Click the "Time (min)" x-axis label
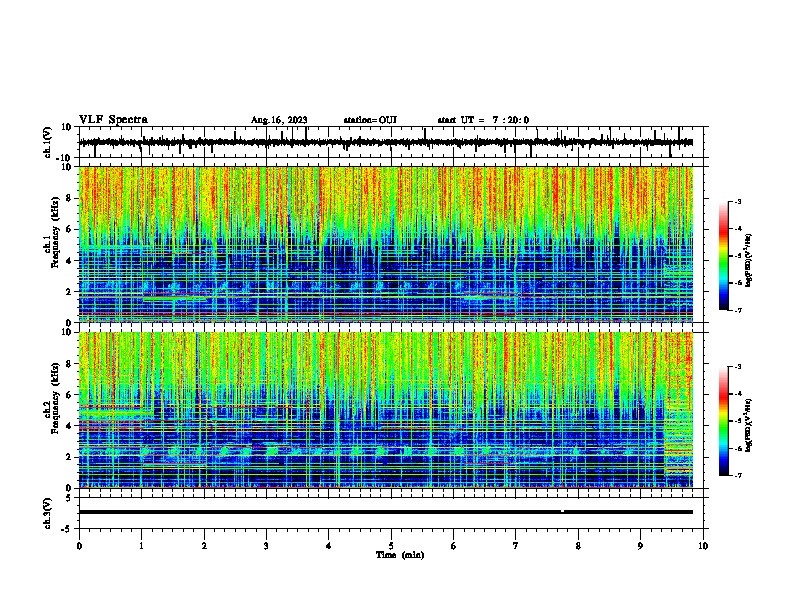Image resolution: width=792 pixels, height=612 pixels. coord(400,555)
